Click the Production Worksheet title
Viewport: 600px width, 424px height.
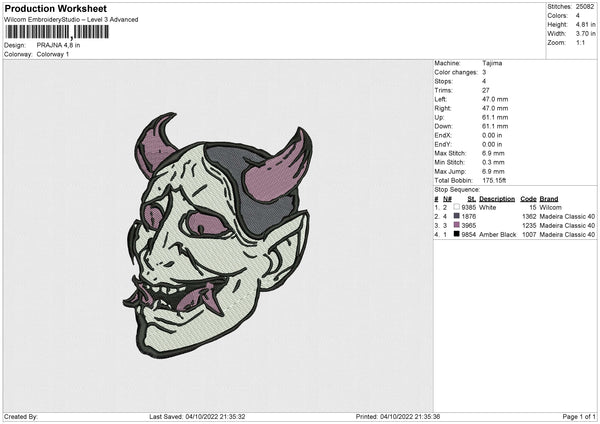tap(55, 9)
